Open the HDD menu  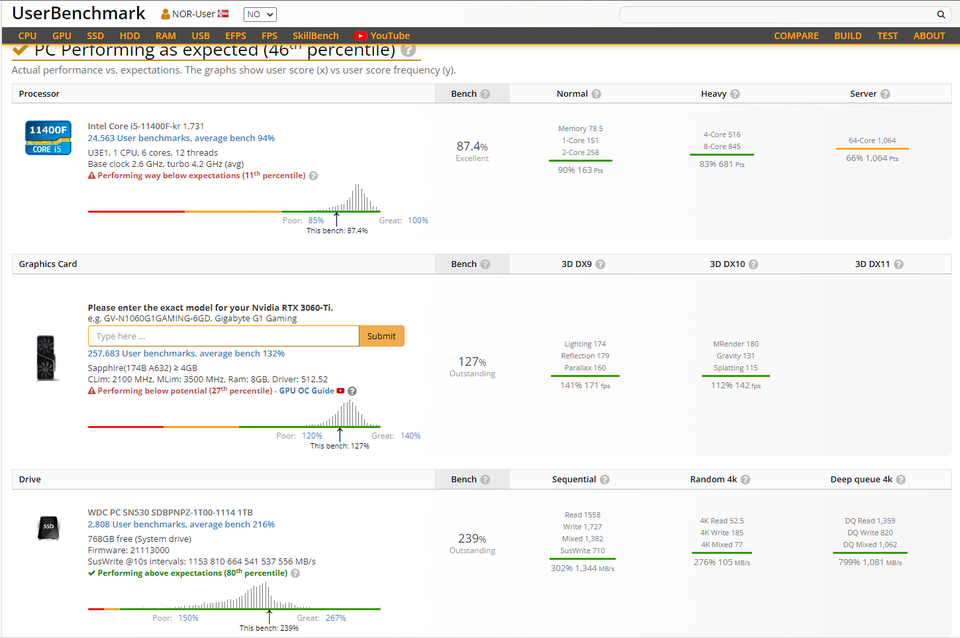point(130,36)
